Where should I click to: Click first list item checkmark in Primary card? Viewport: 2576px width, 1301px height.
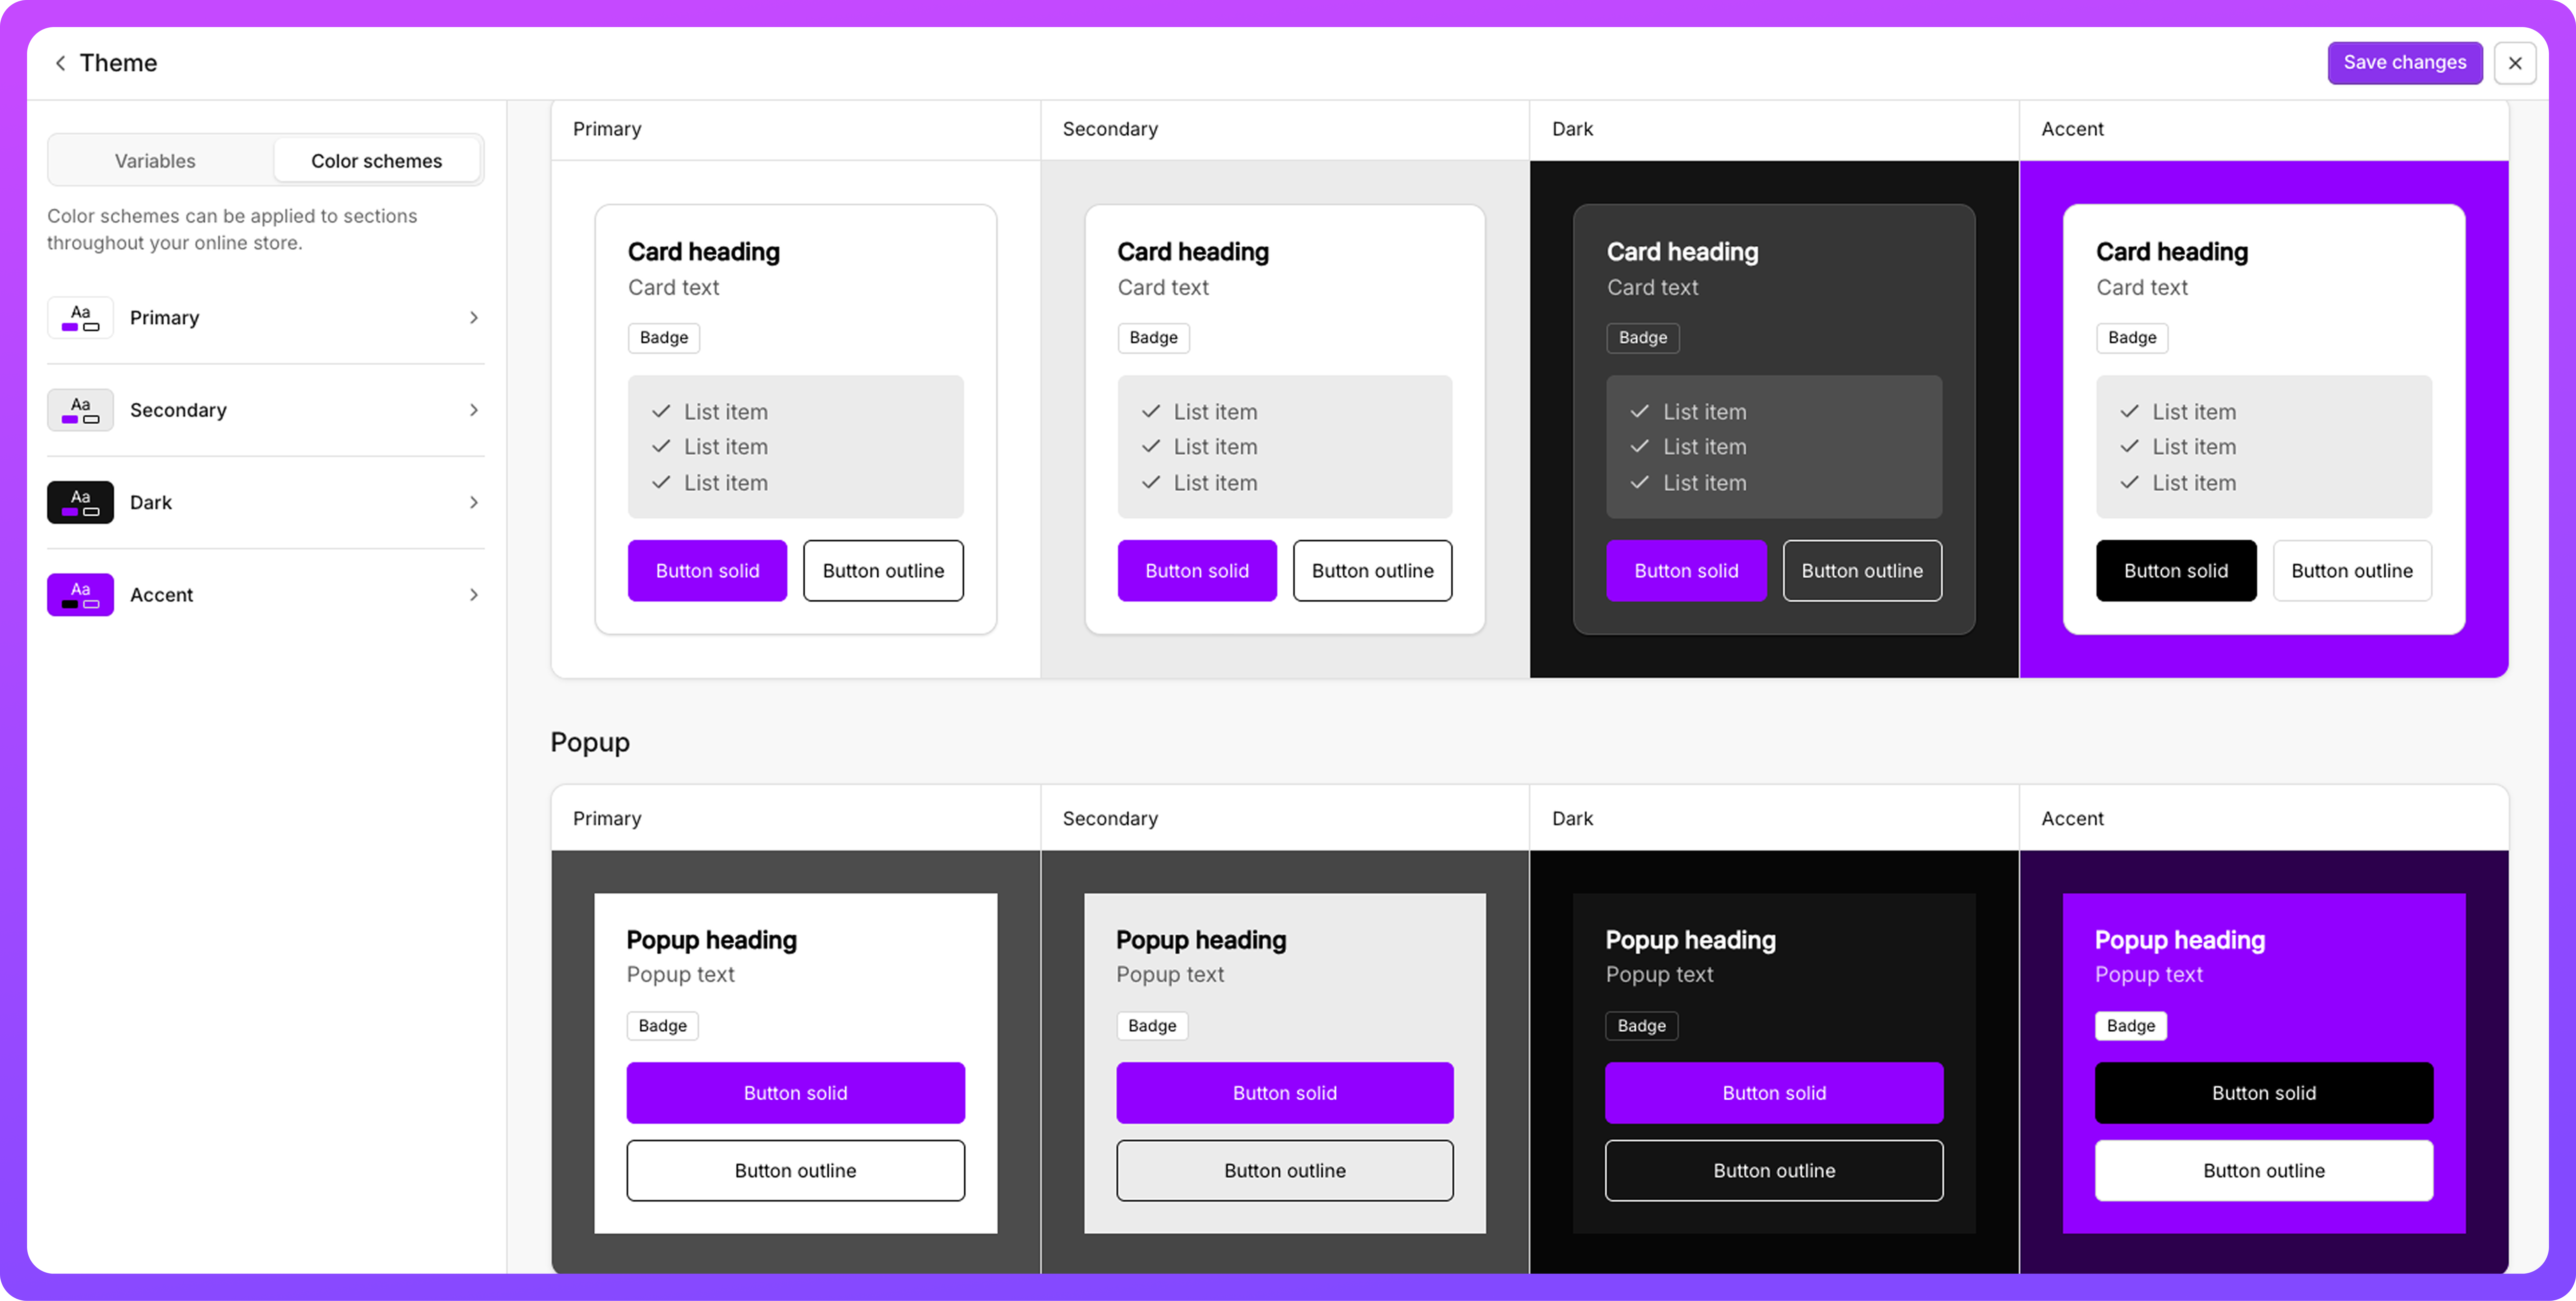click(661, 412)
